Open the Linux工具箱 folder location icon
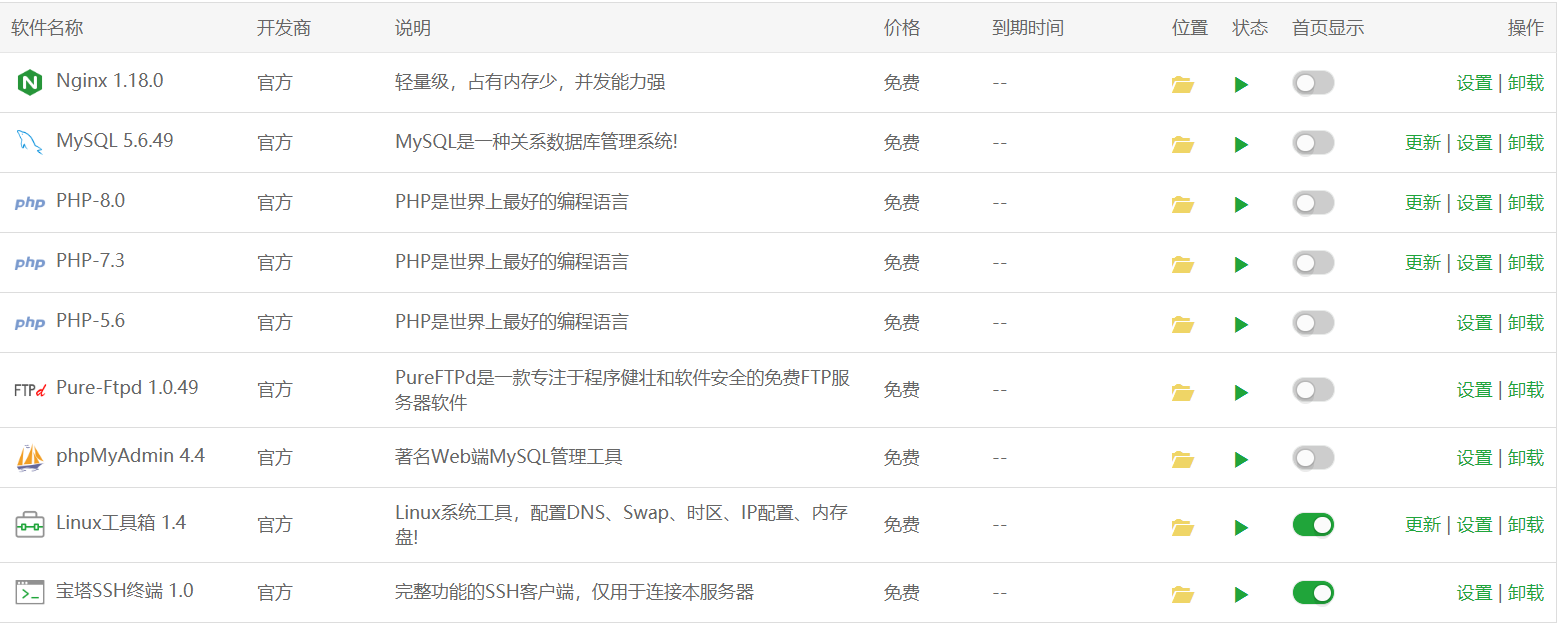This screenshot has height=631, width=1559. [x=1183, y=527]
